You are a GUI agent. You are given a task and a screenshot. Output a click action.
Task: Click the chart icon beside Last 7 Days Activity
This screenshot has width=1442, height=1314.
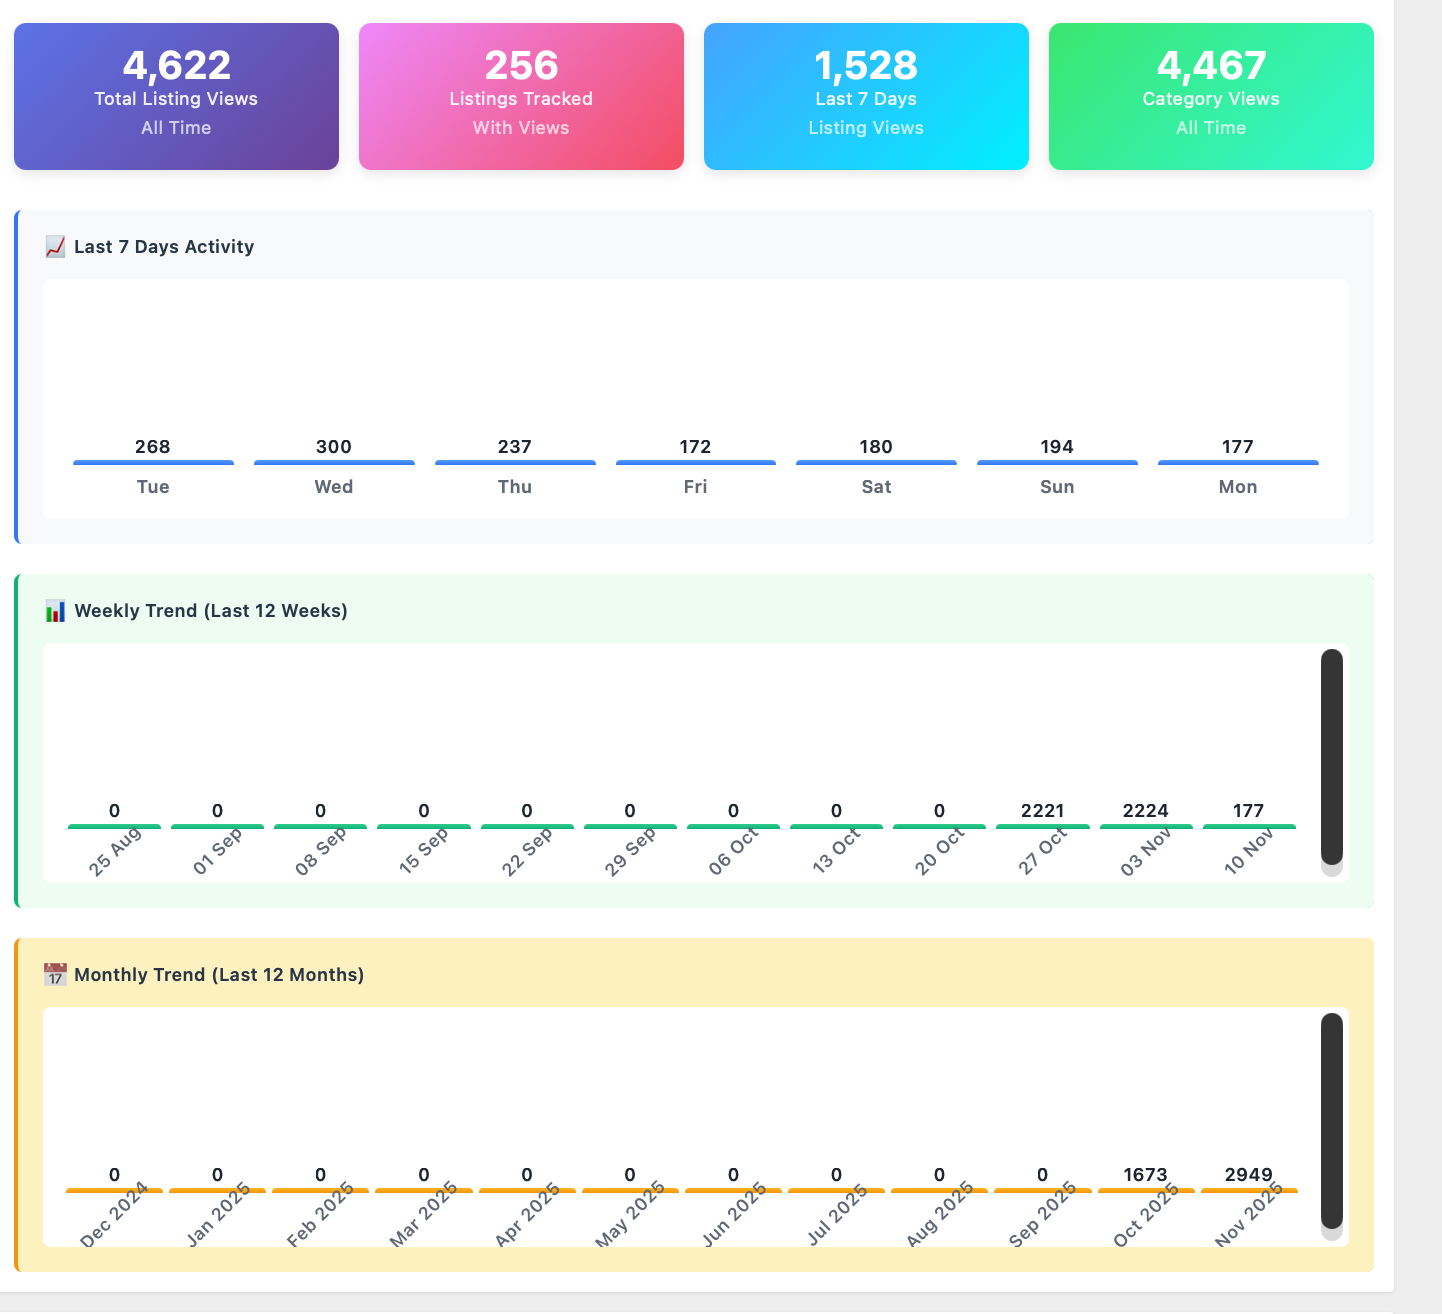pos(55,247)
